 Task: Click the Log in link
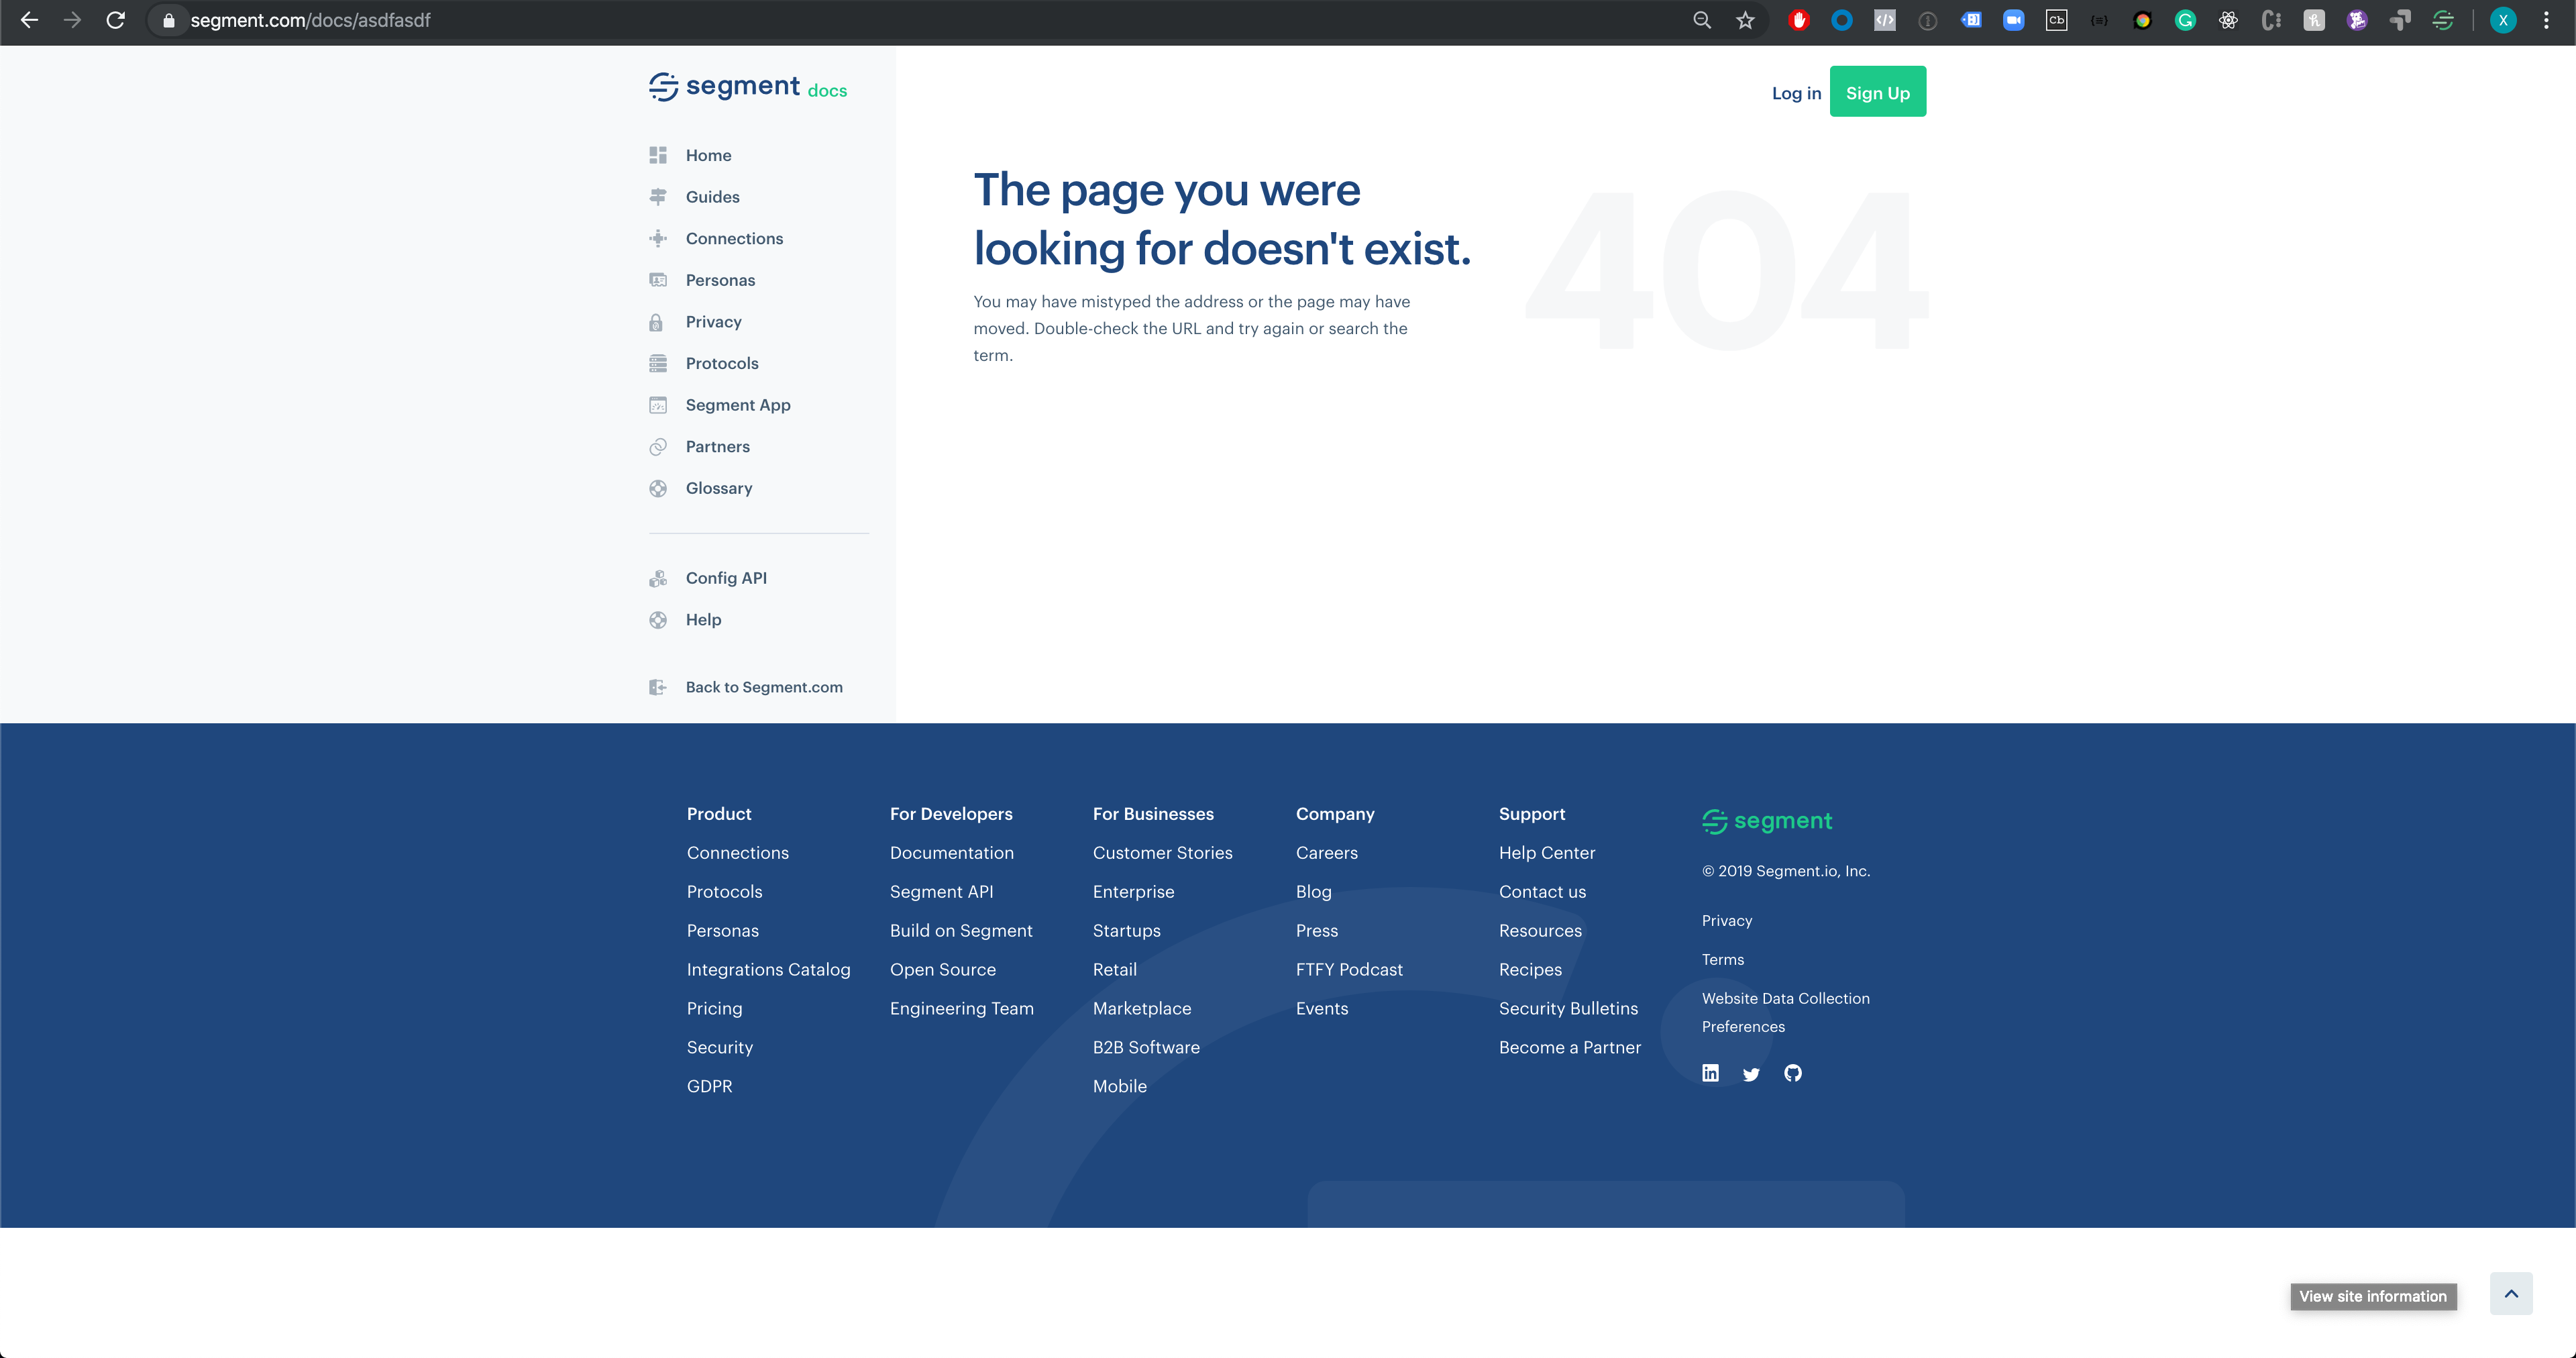tap(1796, 93)
